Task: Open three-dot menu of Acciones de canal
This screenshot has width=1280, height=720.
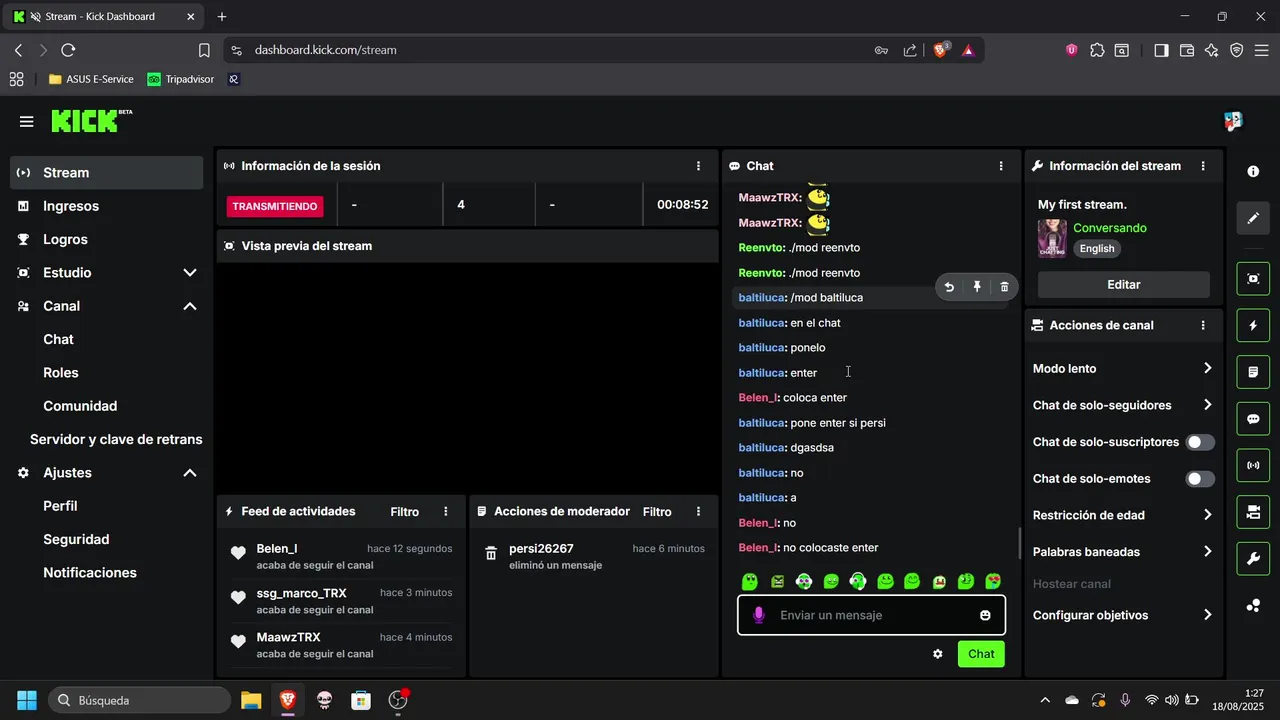Action: [x=1203, y=325]
